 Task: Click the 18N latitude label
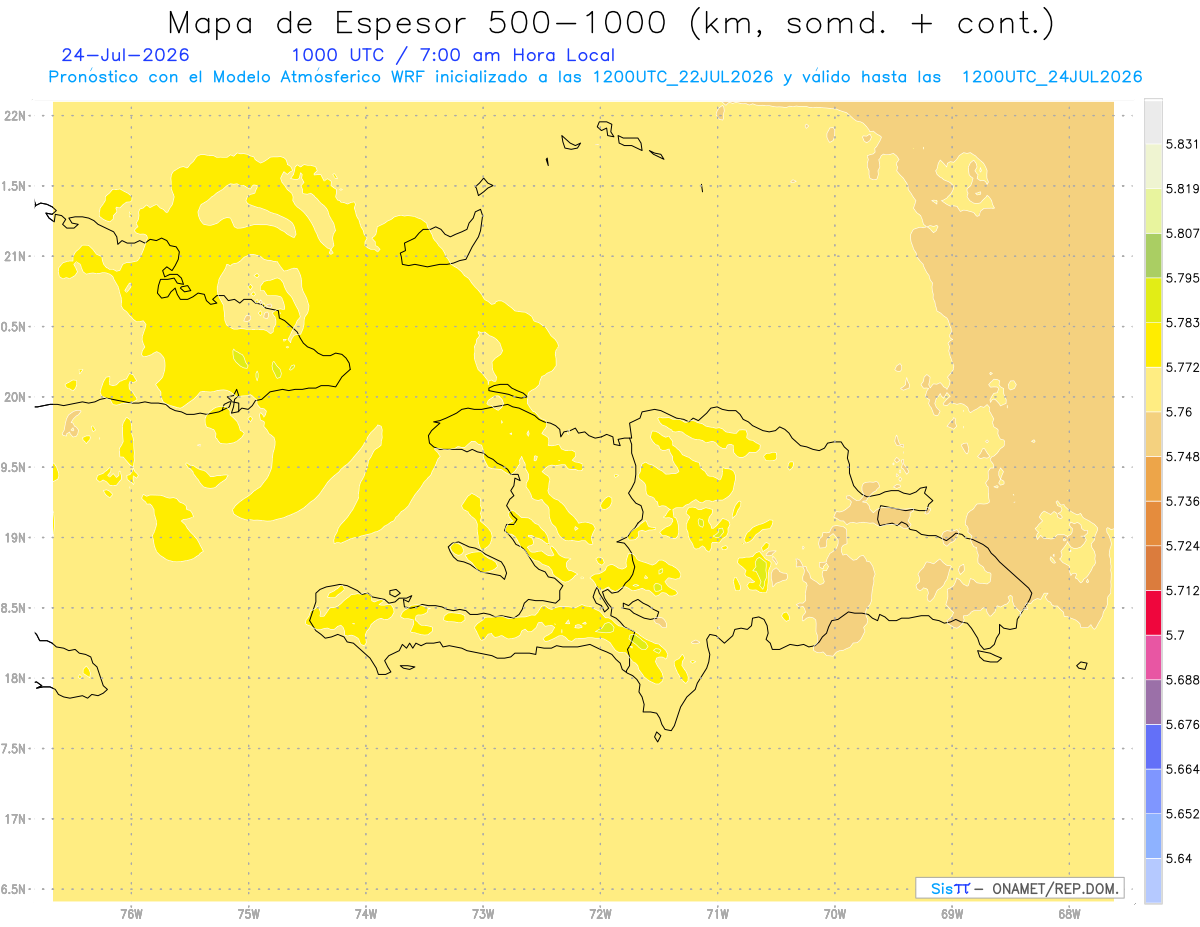(x=14, y=678)
